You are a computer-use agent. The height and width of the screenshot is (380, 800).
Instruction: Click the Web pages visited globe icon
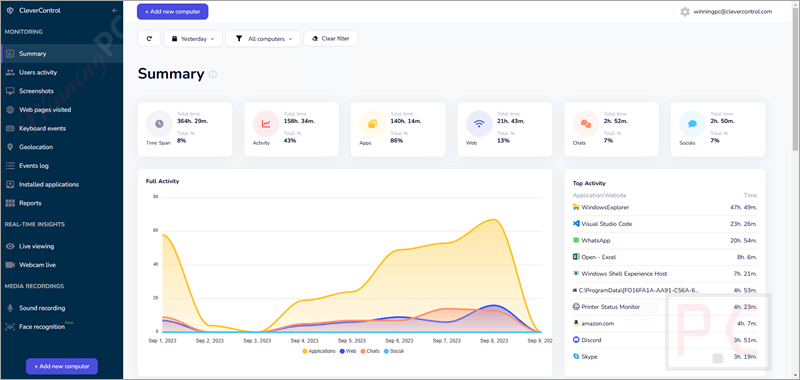point(10,110)
